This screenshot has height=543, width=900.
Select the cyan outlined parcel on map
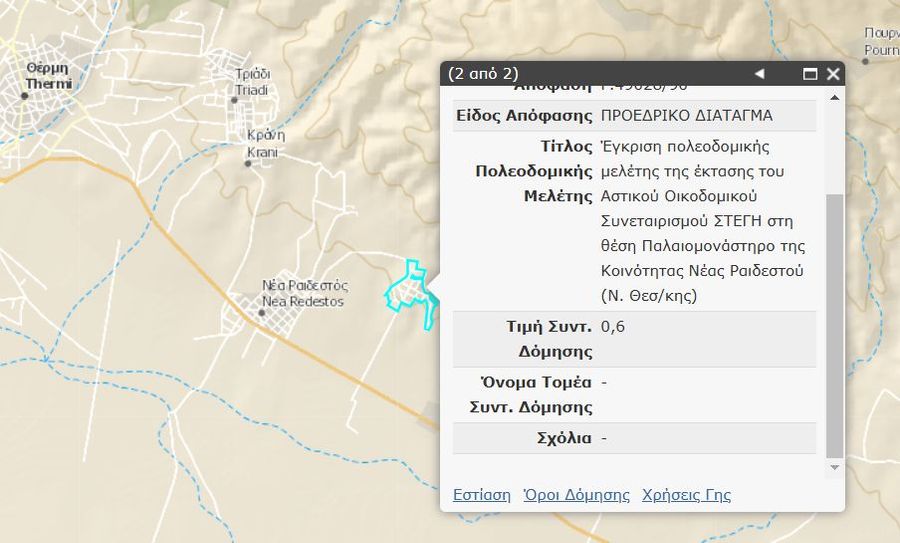tap(408, 290)
